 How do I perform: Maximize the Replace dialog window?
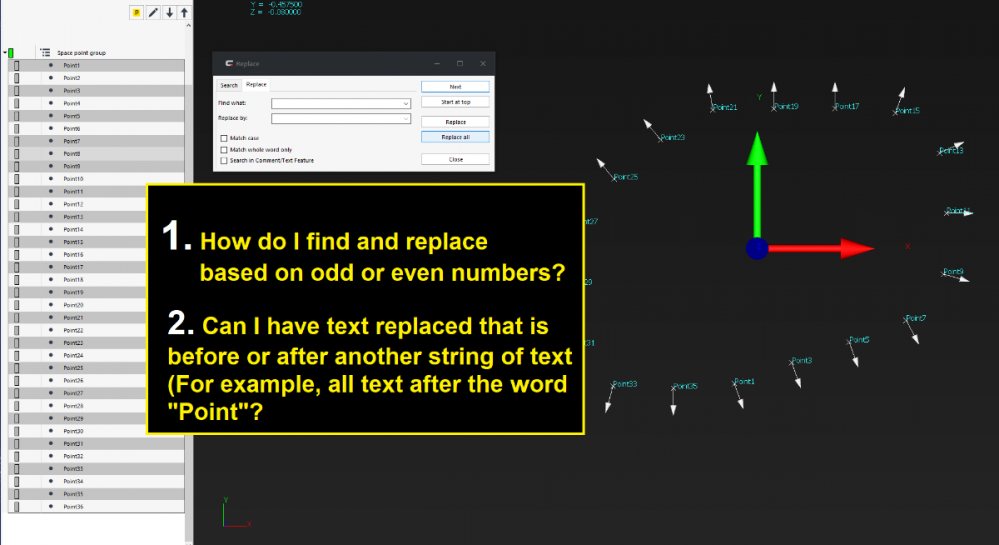[x=459, y=63]
